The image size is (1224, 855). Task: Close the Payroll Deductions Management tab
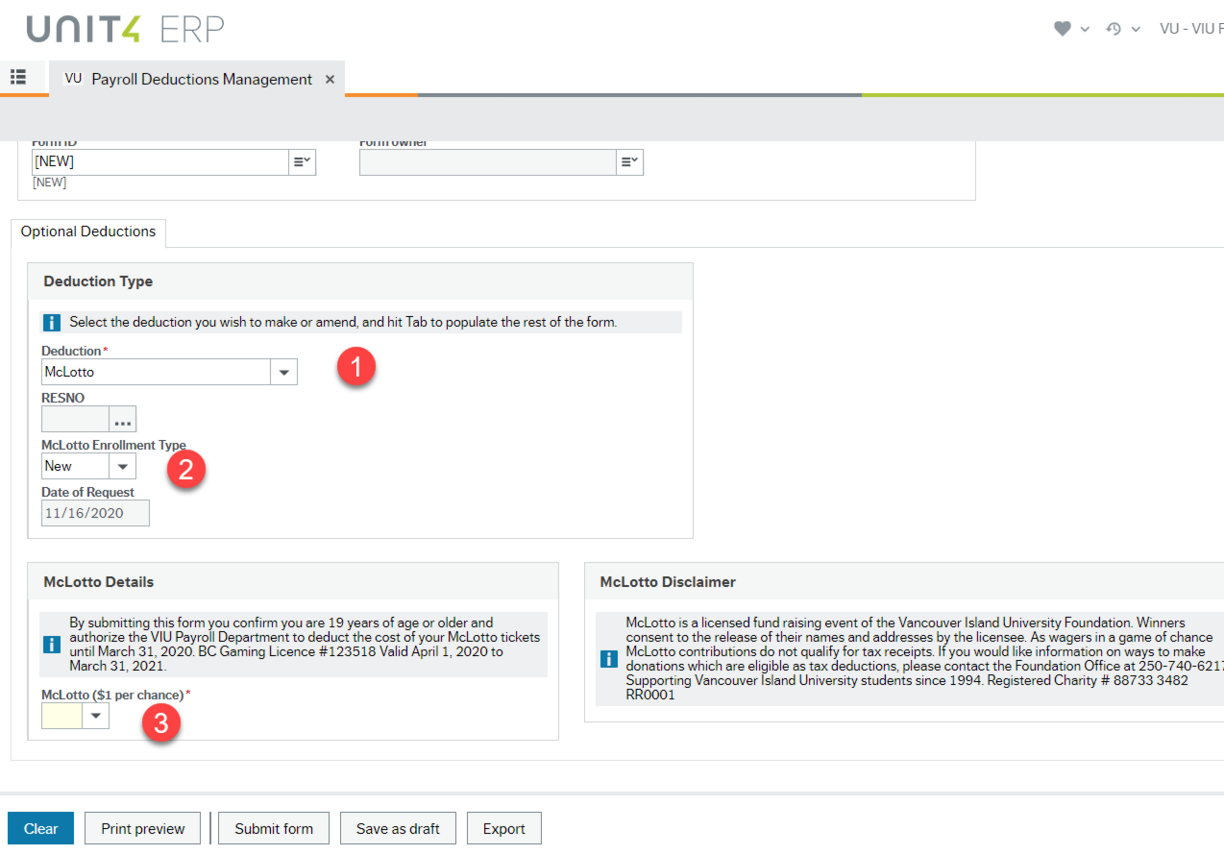coord(330,77)
